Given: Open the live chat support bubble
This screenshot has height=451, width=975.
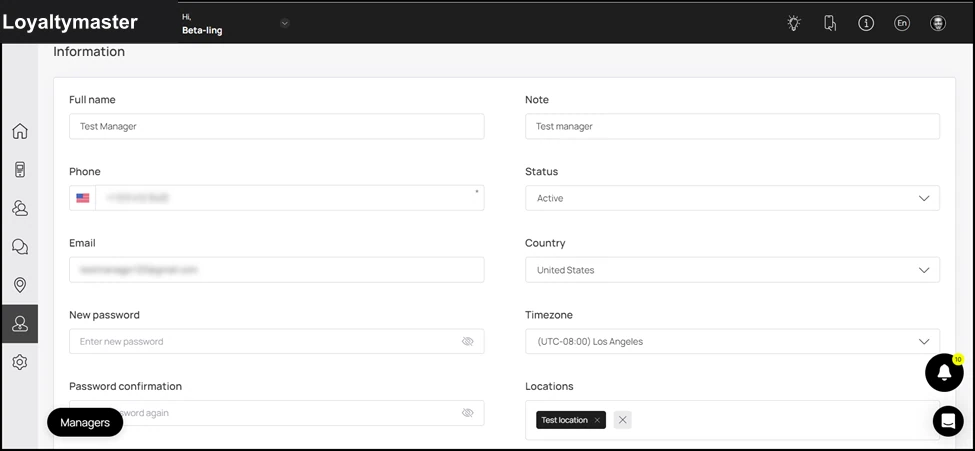Looking at the screenshot, I should (948, 421).
